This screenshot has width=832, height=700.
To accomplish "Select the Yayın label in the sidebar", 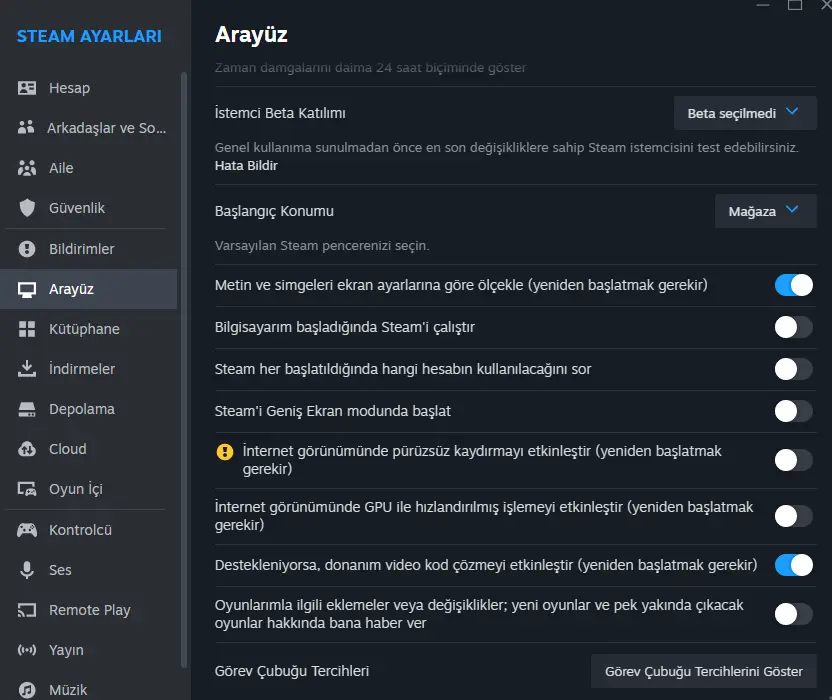I will tap(66, 650).
